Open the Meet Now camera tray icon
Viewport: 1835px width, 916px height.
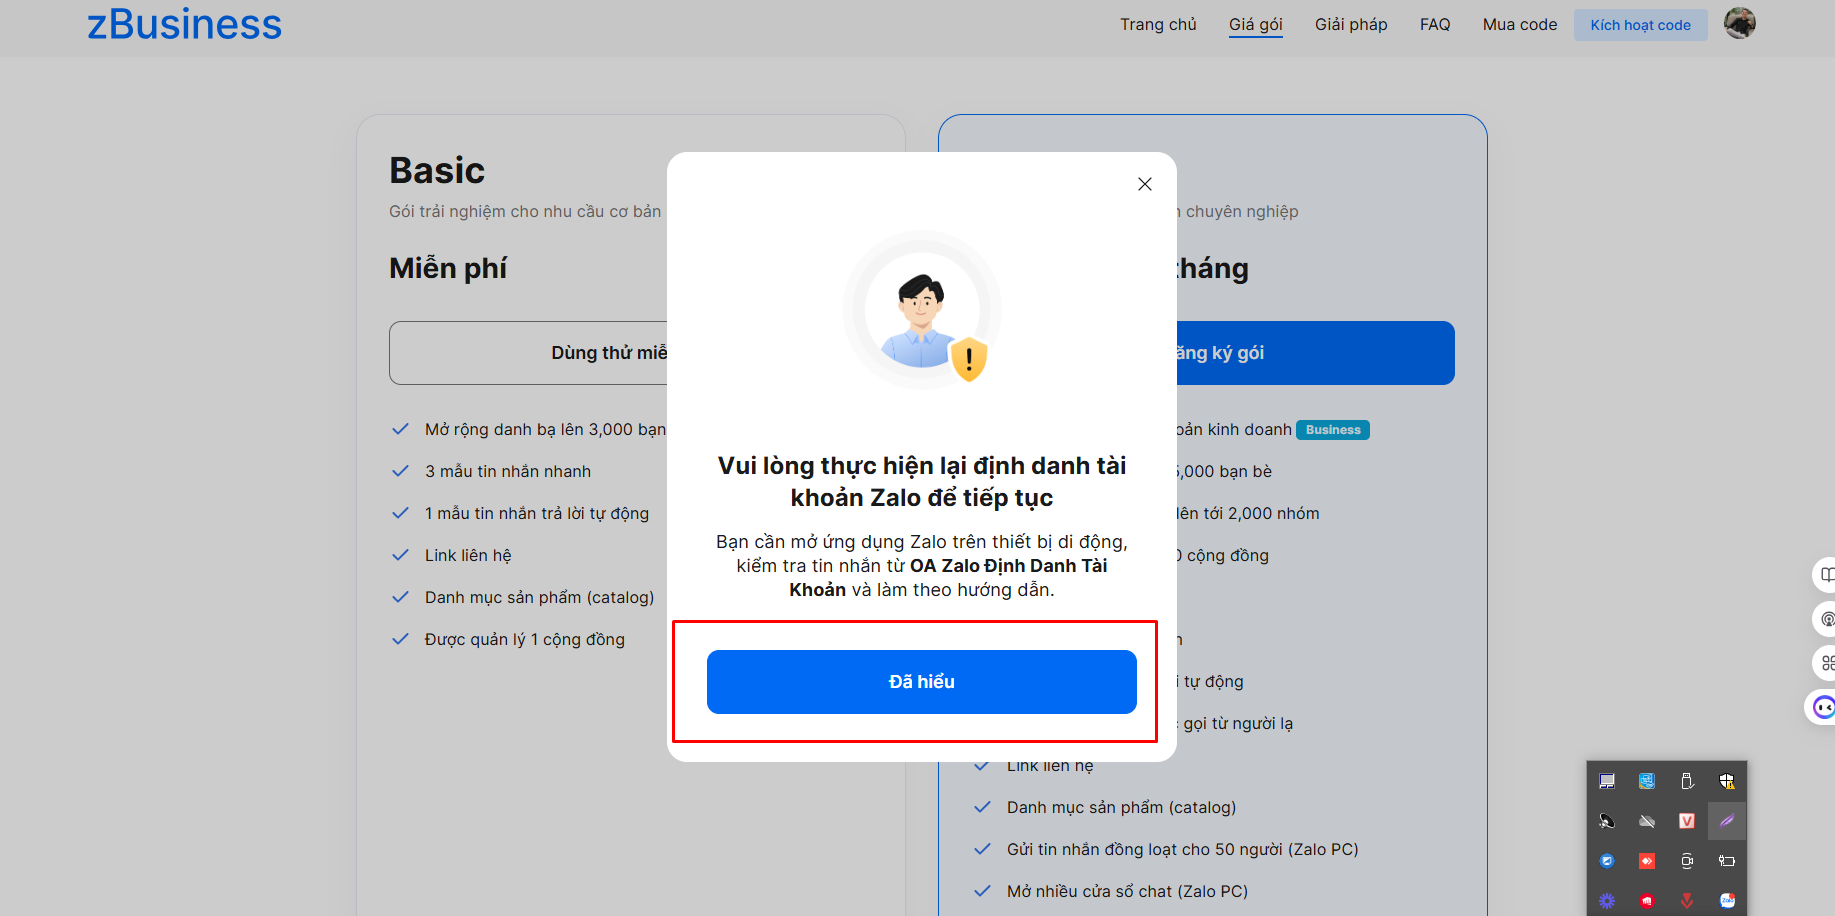click(x=1687, y=861)
